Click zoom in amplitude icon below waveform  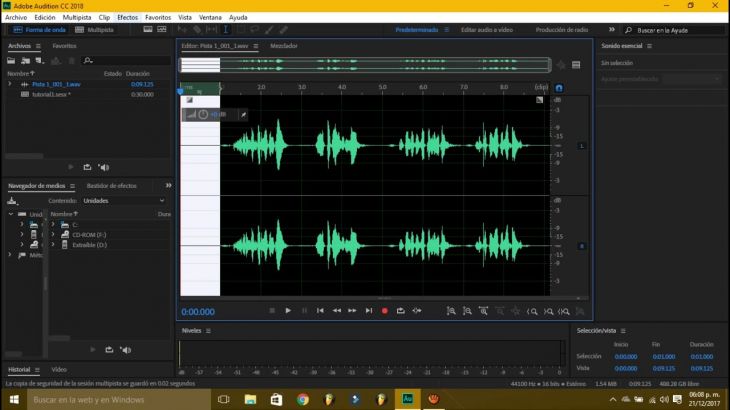click(x=451, y=311)
